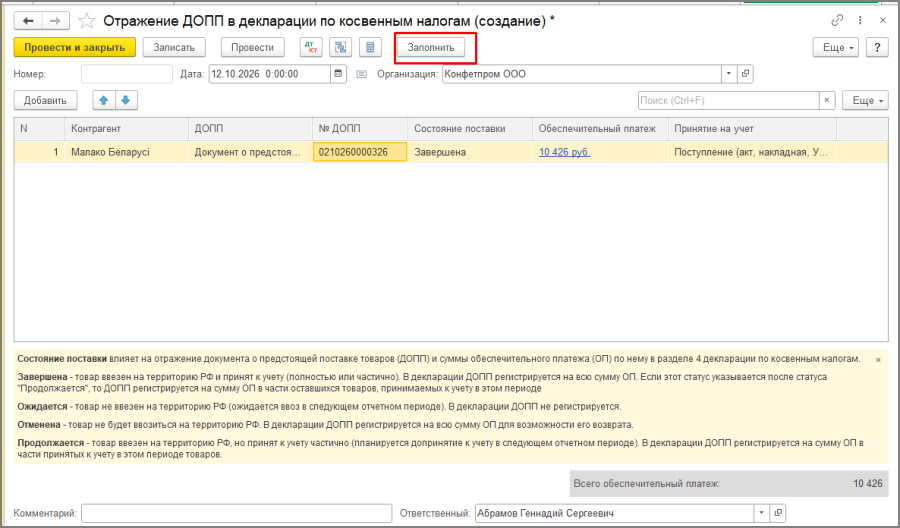The image size is (900, 528).
Task: Click the Организация field Конфетпром ООО
Action: click(582, 74)
